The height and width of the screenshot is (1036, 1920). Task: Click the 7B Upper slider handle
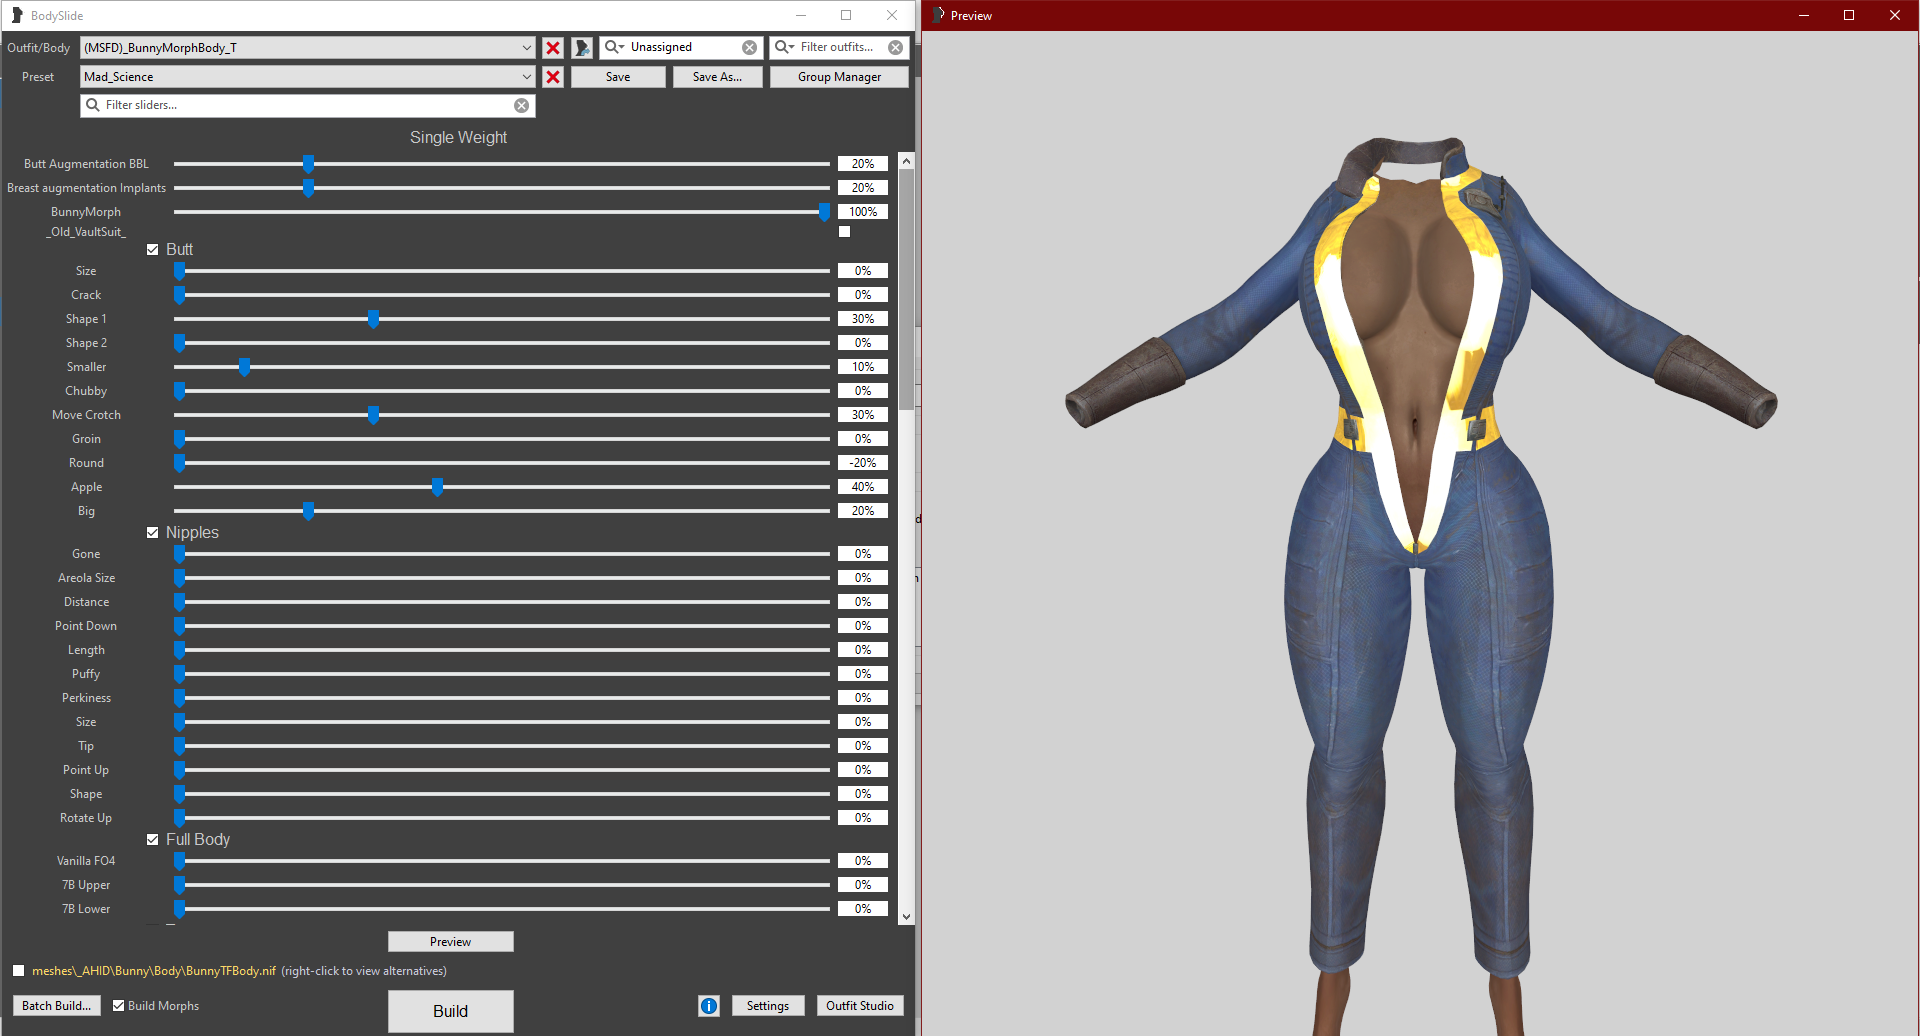(180, 885)
